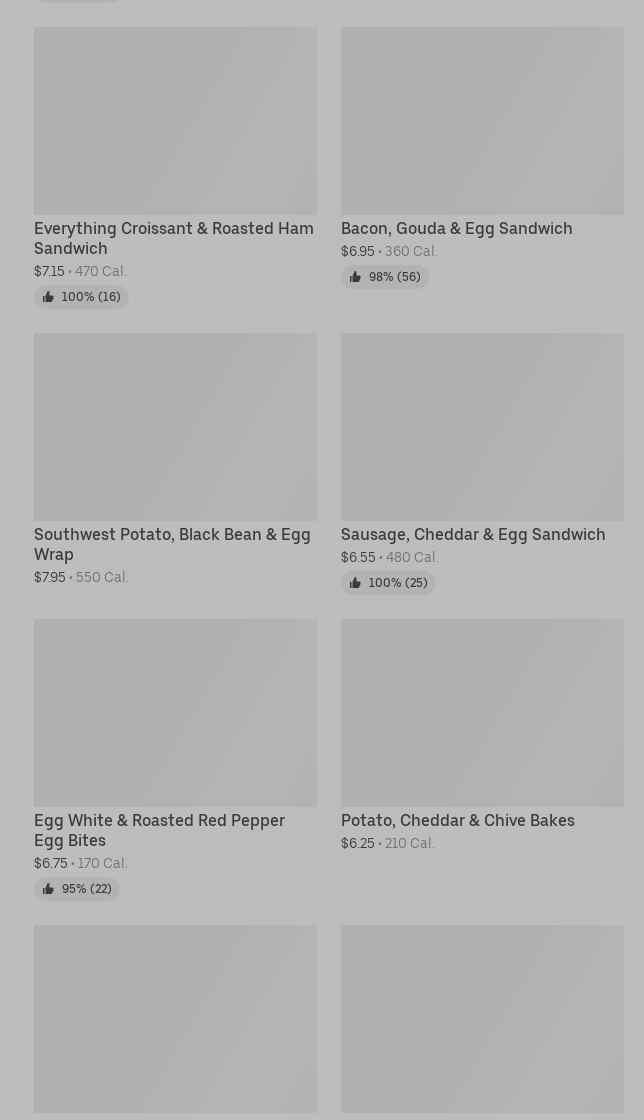Click thumbs-up icon for Sausage, Cheddar & Egg

coord(355,583)
